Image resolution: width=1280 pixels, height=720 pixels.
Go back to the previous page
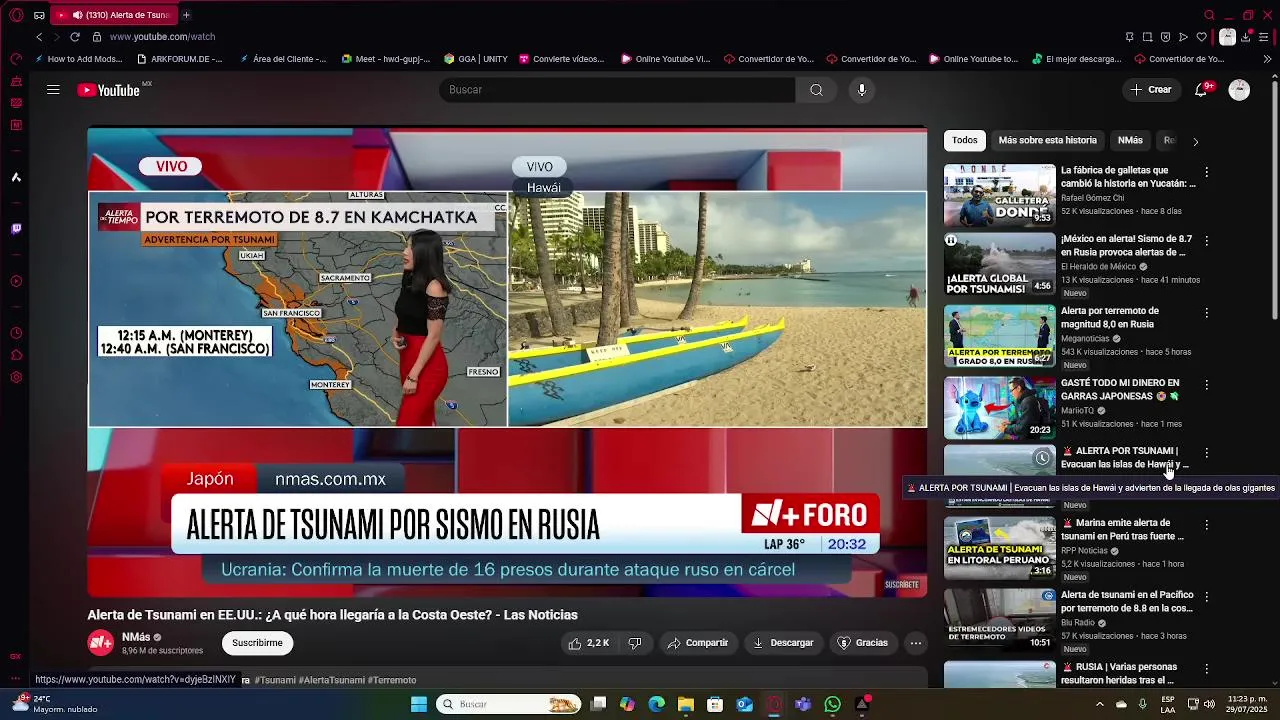pos(39,37)
